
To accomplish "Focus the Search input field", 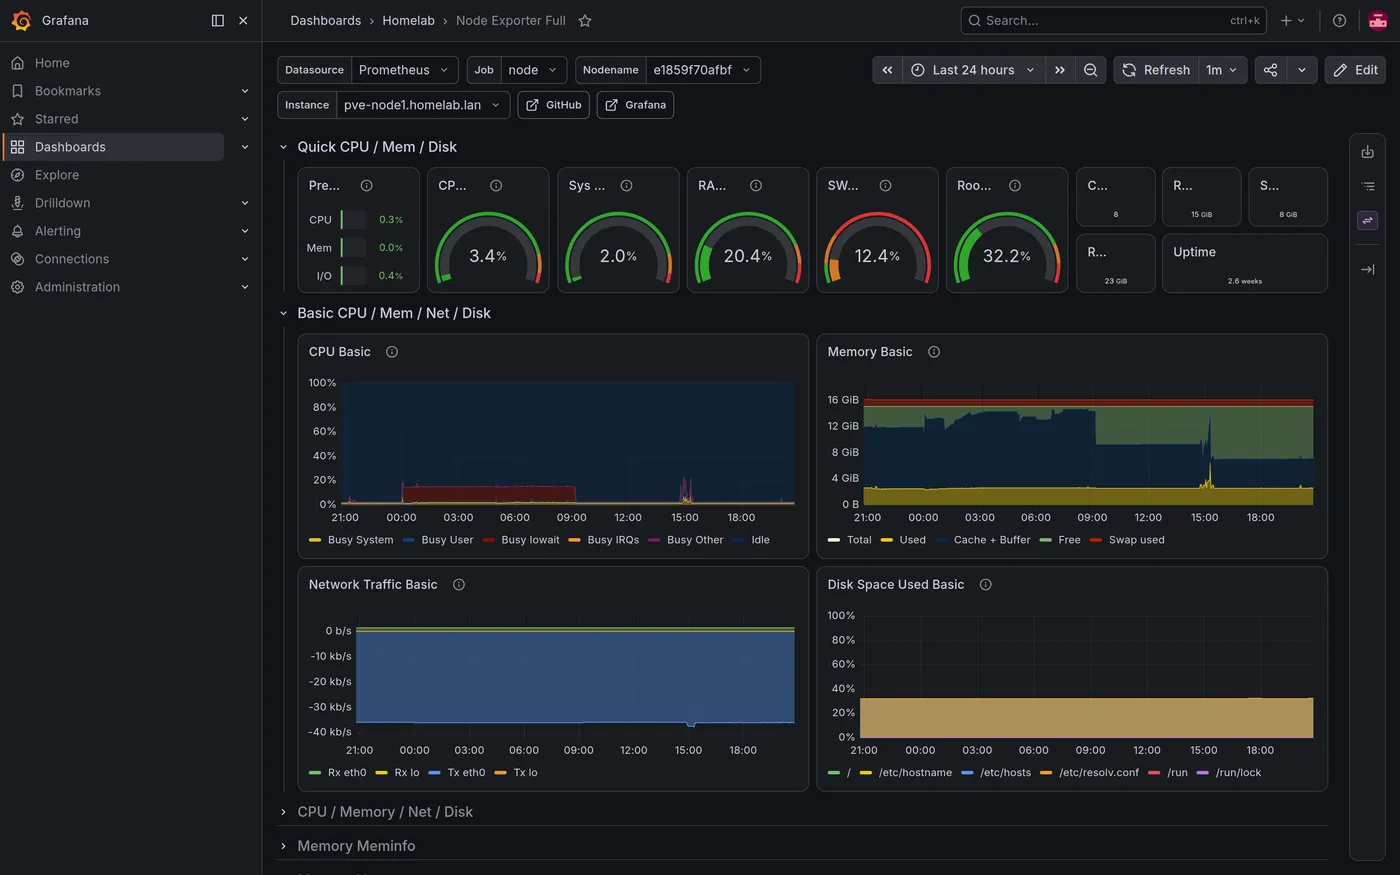I will [1113, 20].
